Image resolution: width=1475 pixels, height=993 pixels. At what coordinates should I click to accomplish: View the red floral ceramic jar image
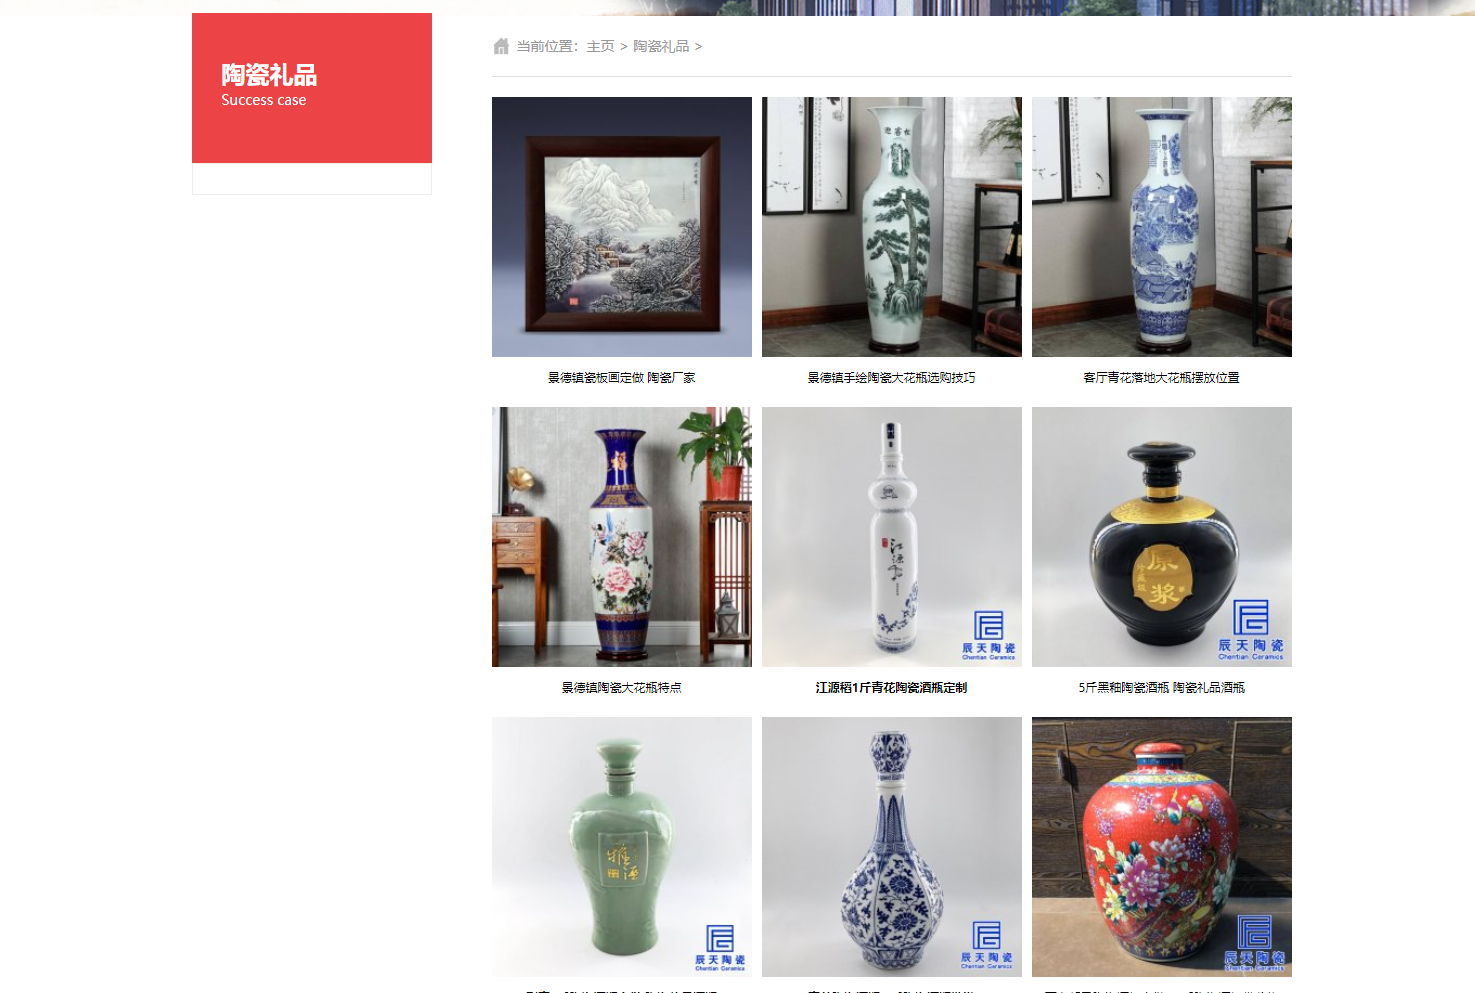1162,847
